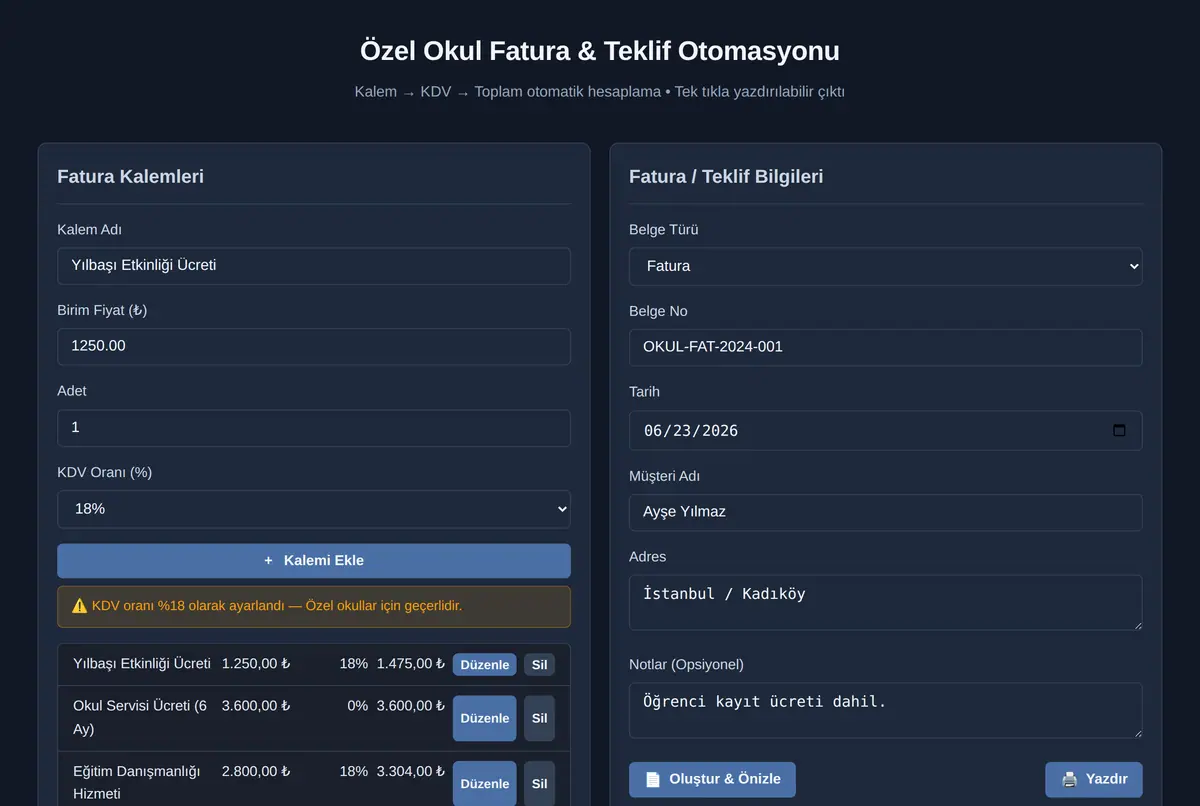Focus the Müşteri Adı field Ayşe Yılmaz
The image size is (1200, 806).
(885, 513)
